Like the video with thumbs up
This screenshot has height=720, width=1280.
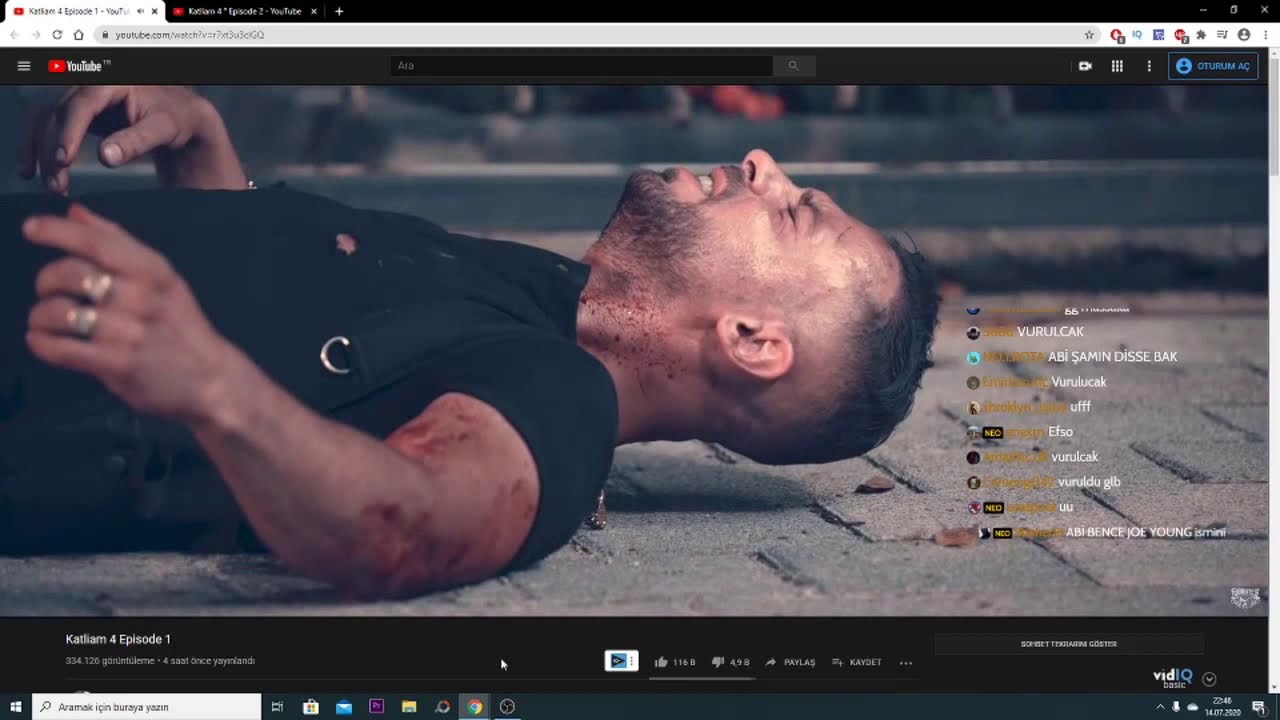click(675, 662)
